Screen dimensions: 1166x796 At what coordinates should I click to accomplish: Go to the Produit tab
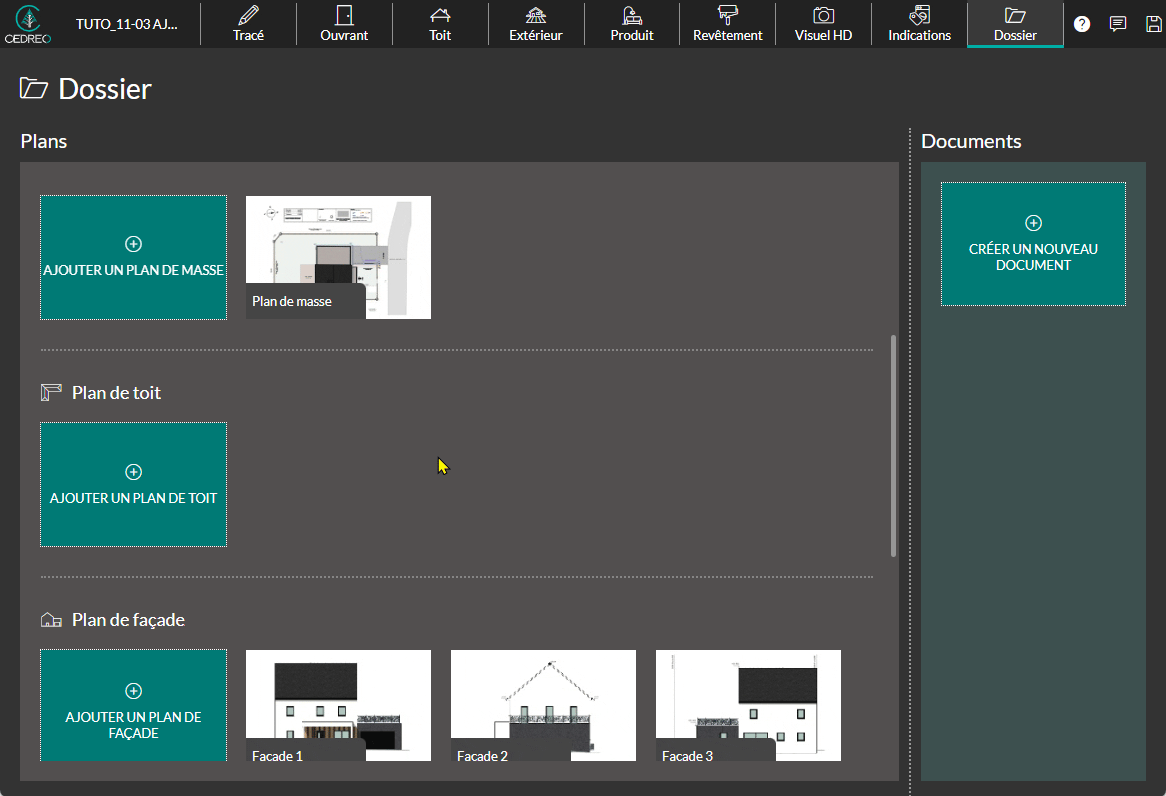(632, 24)
